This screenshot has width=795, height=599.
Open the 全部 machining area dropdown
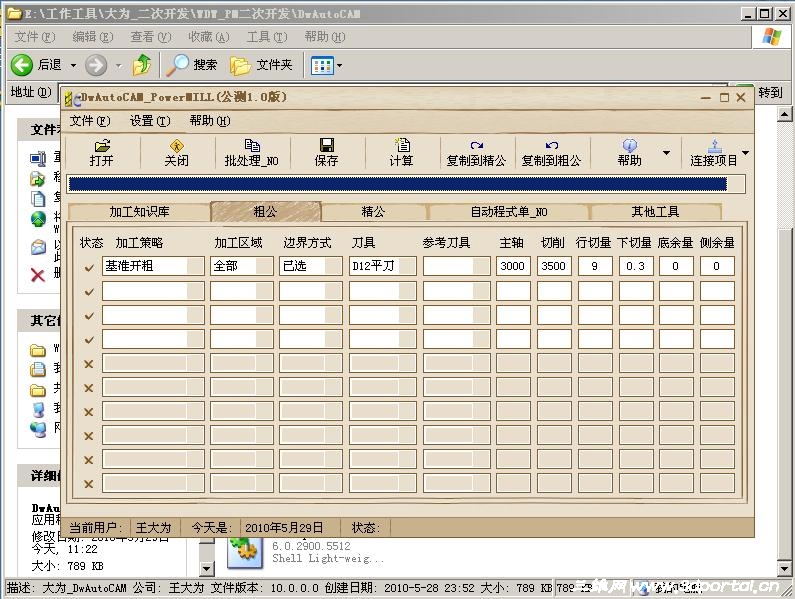pyautogui.click(x=264, y=266)
